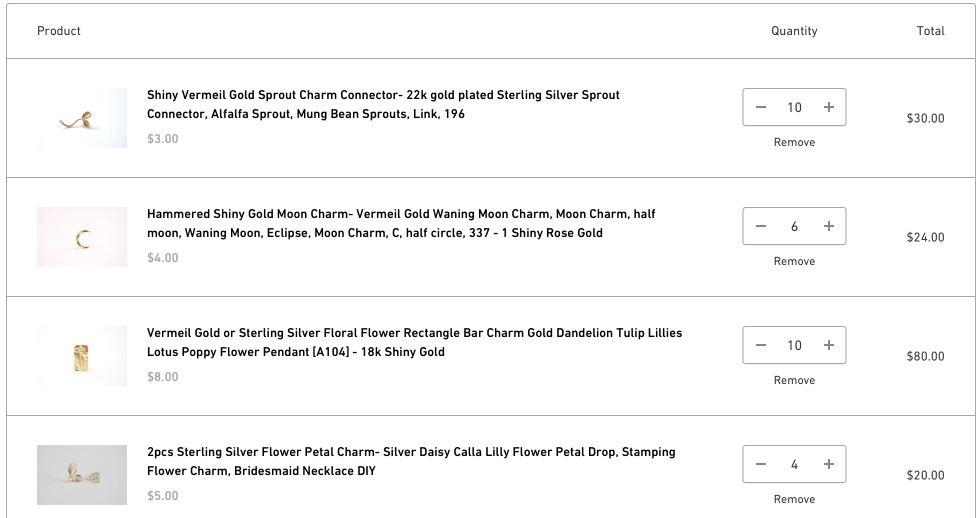Increase Floral Rectangle Bar Charm quantity

(x=828, y=345)
